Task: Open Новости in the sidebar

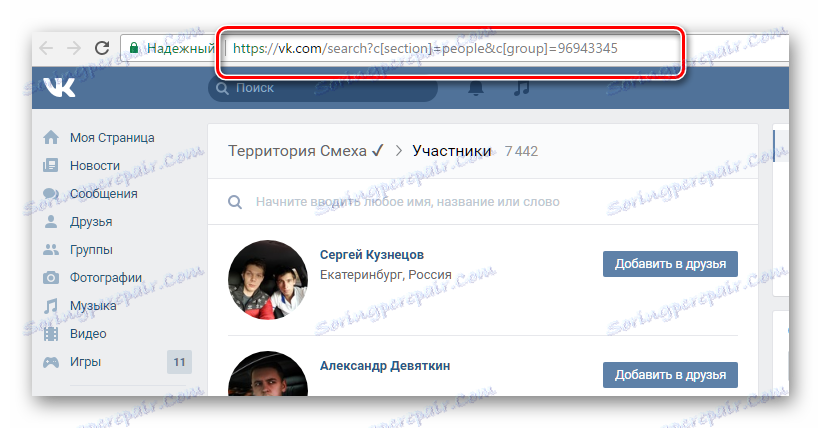Action: pyautogui.click(x=95, y=166)
